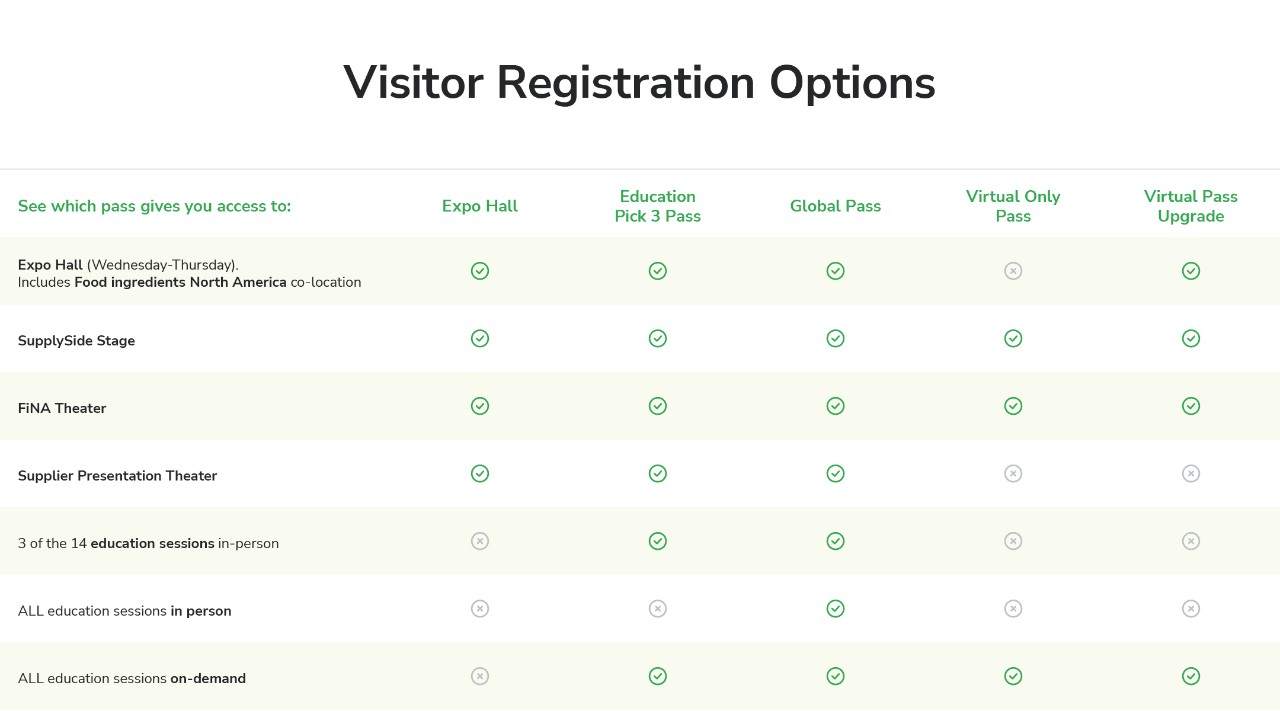Click Education Pick 3 X for ALL sessions in person
Screen dimensions: 1280x711
coord(658,609)
